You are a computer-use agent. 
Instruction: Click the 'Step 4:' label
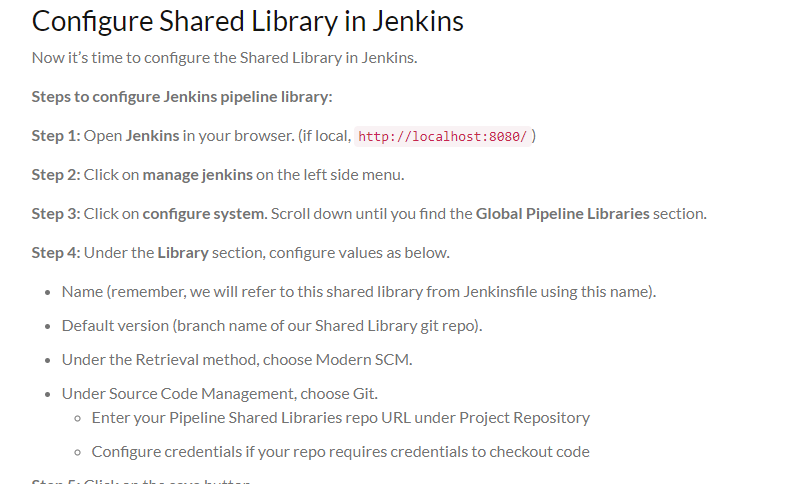click(56, 252)
